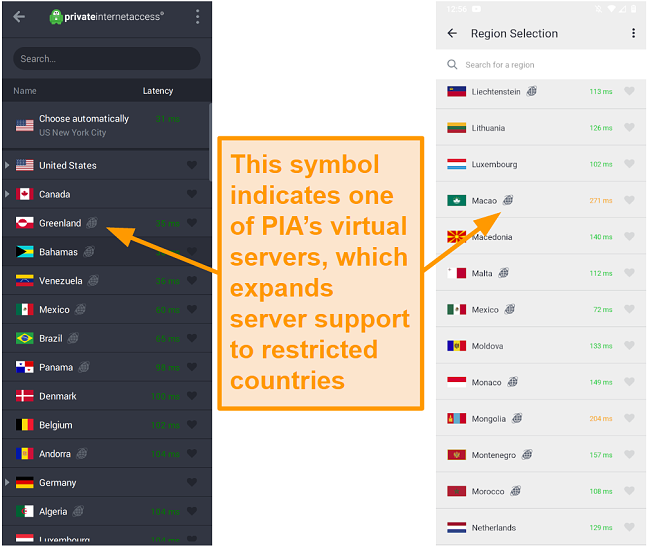
Task: Sort servers by Latency column
Action: click(x=158, y=91)
